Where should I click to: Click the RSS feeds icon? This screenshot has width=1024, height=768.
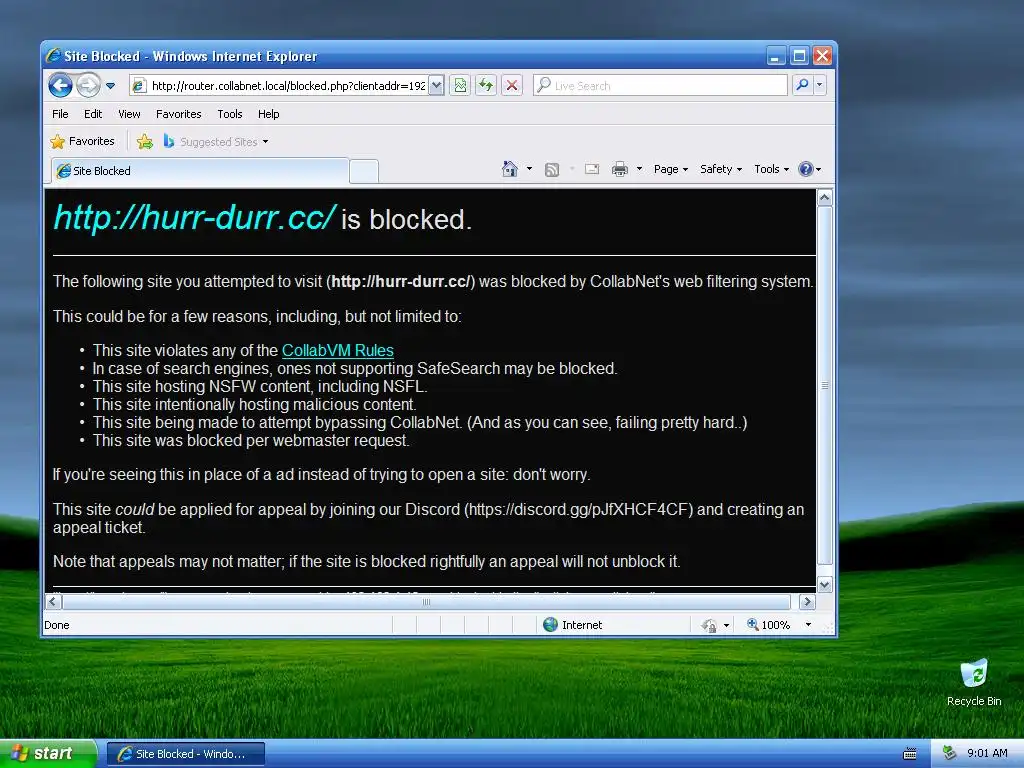pyautogui.click(x=552, y=170)
